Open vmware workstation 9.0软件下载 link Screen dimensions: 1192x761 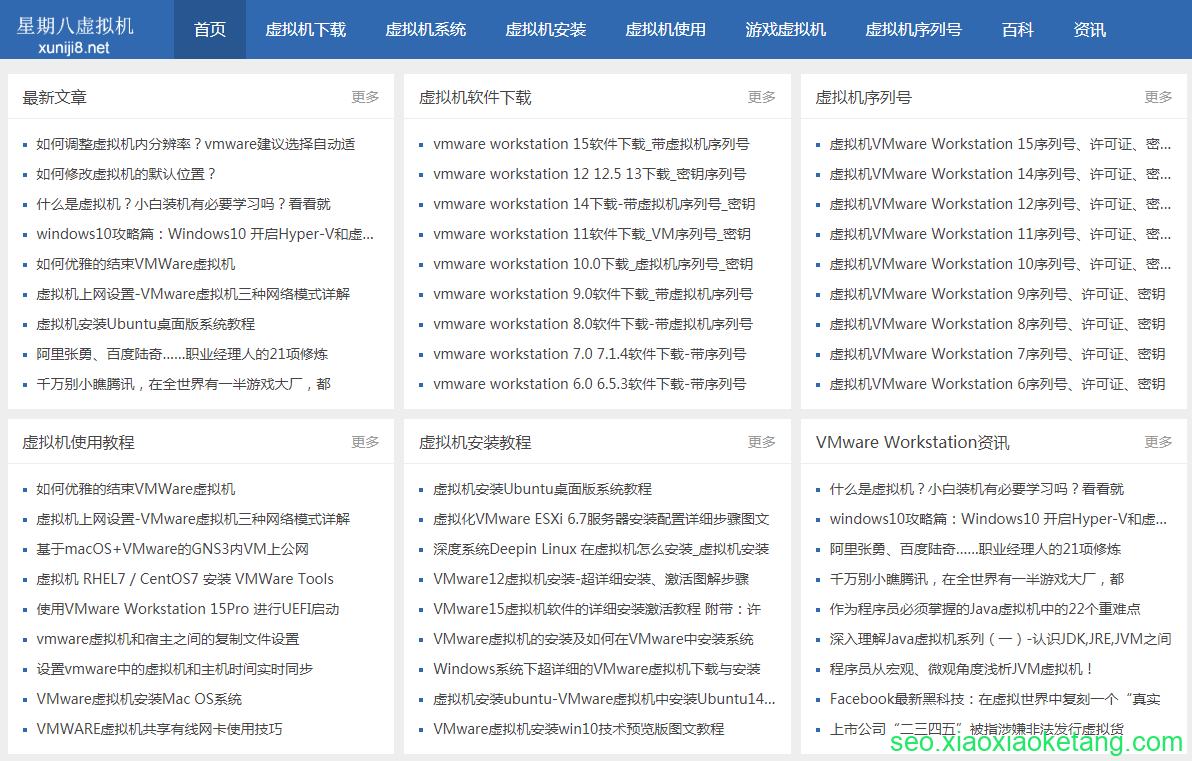coord(593,294)
